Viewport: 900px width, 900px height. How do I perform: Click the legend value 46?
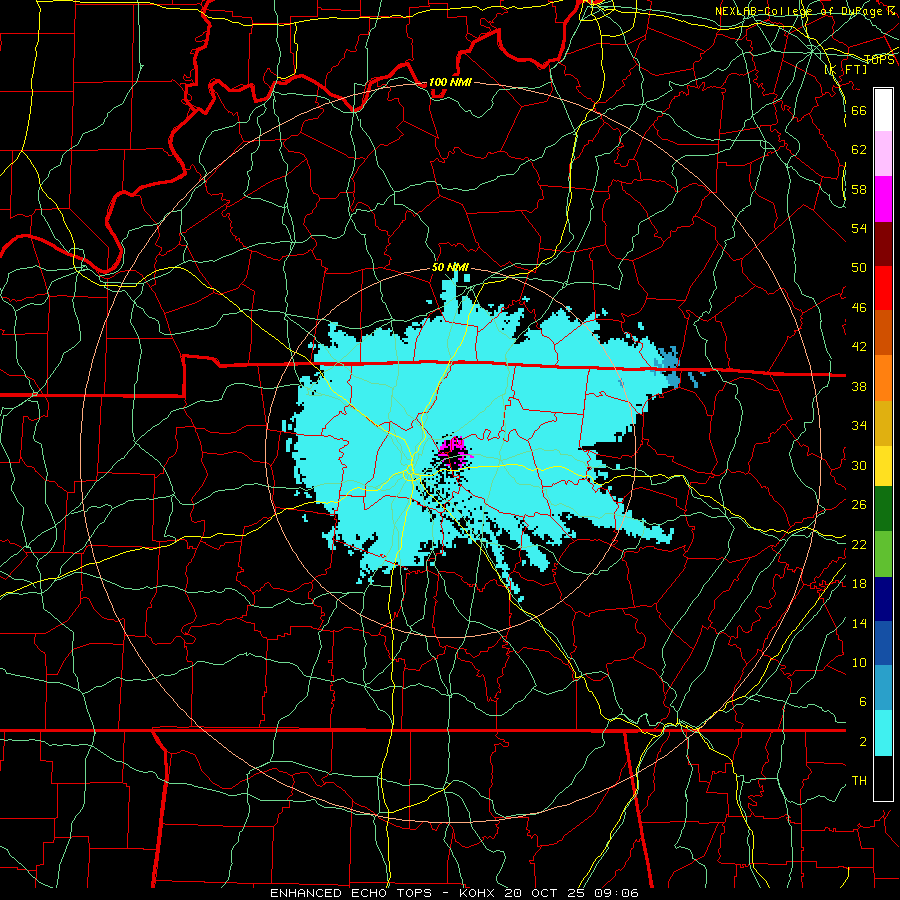(859, 308)
